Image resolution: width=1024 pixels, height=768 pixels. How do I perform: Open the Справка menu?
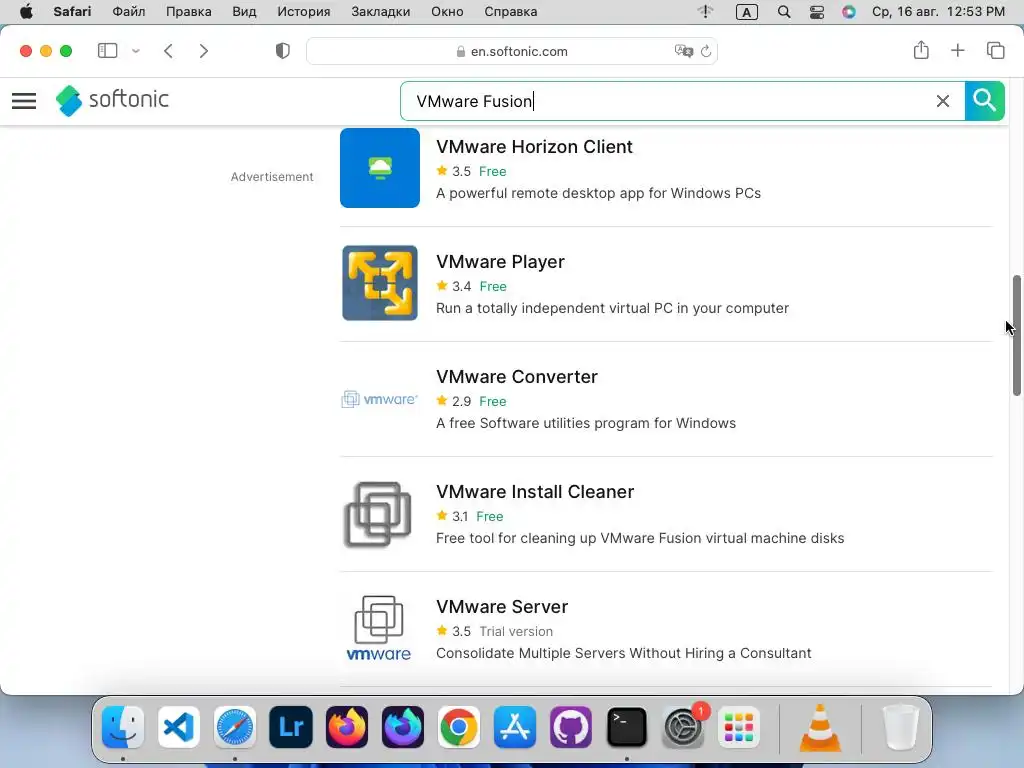511,12
